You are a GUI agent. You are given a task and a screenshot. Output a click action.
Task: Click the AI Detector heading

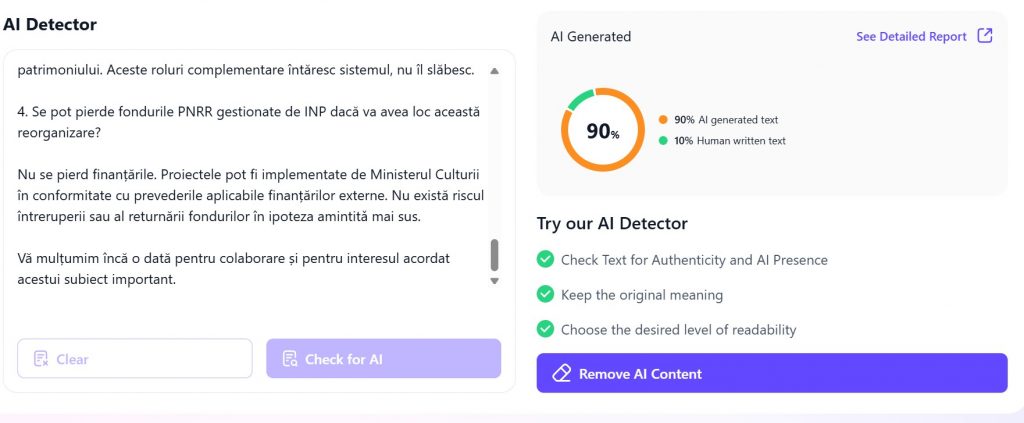tap(50, 23)
